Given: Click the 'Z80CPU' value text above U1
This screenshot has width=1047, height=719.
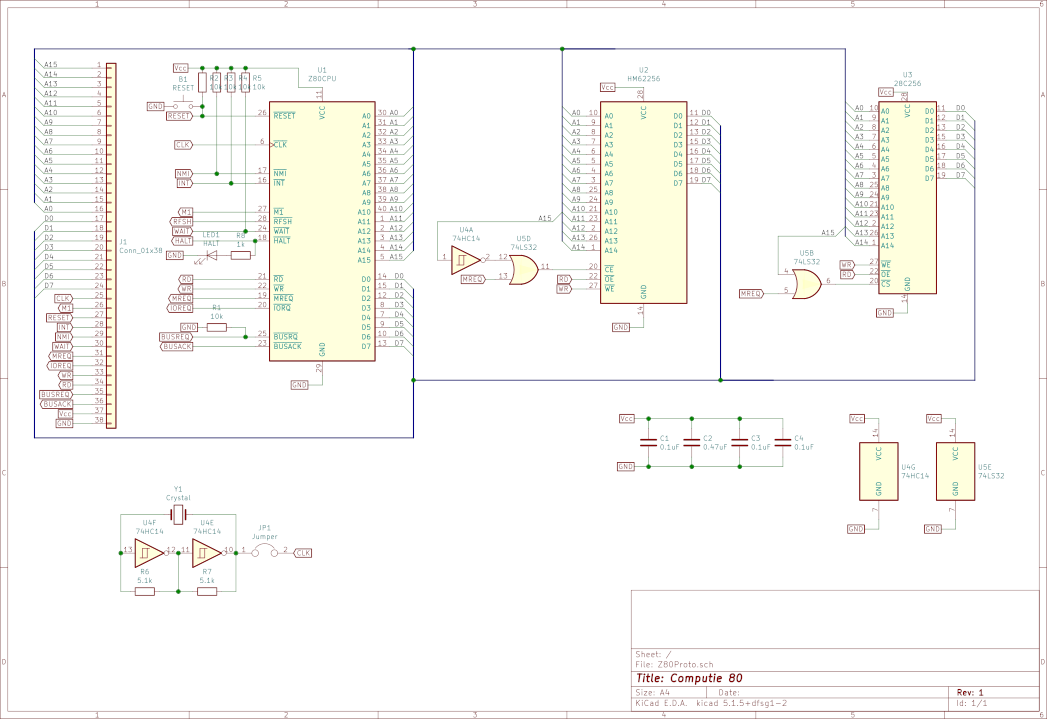Looking at the screenshot, I should [x=322, y=79].
